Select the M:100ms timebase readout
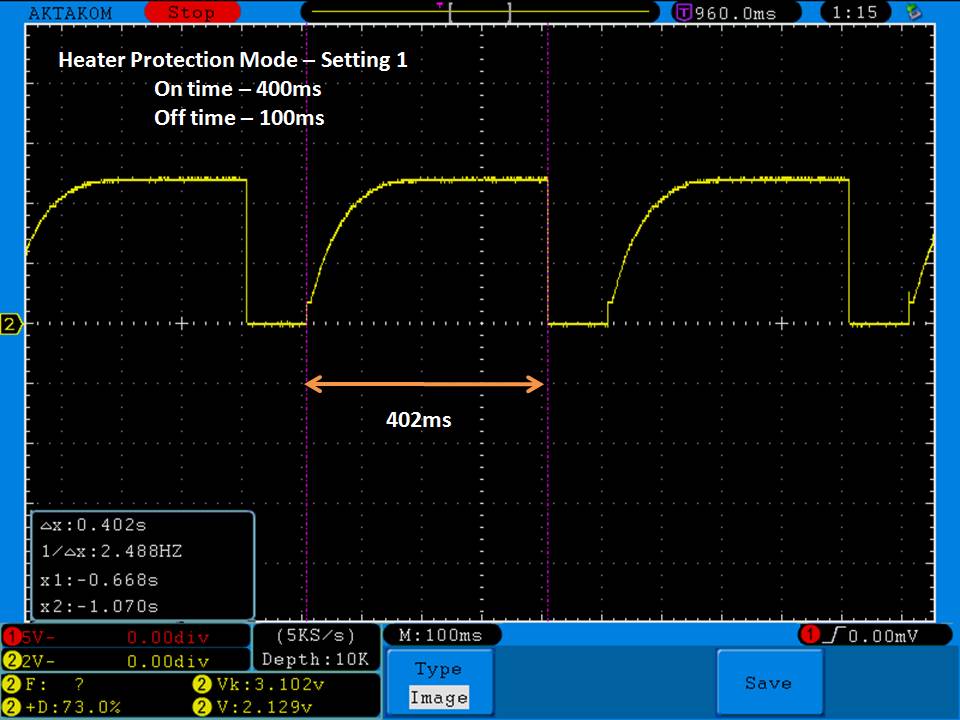 tap(440, 635)
